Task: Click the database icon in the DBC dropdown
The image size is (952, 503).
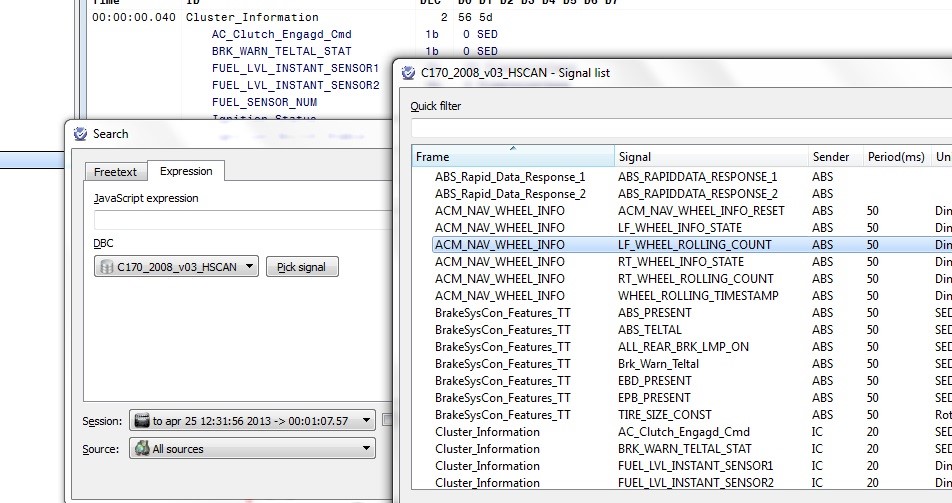Action: pyautogui.click(x=107, y=267)
